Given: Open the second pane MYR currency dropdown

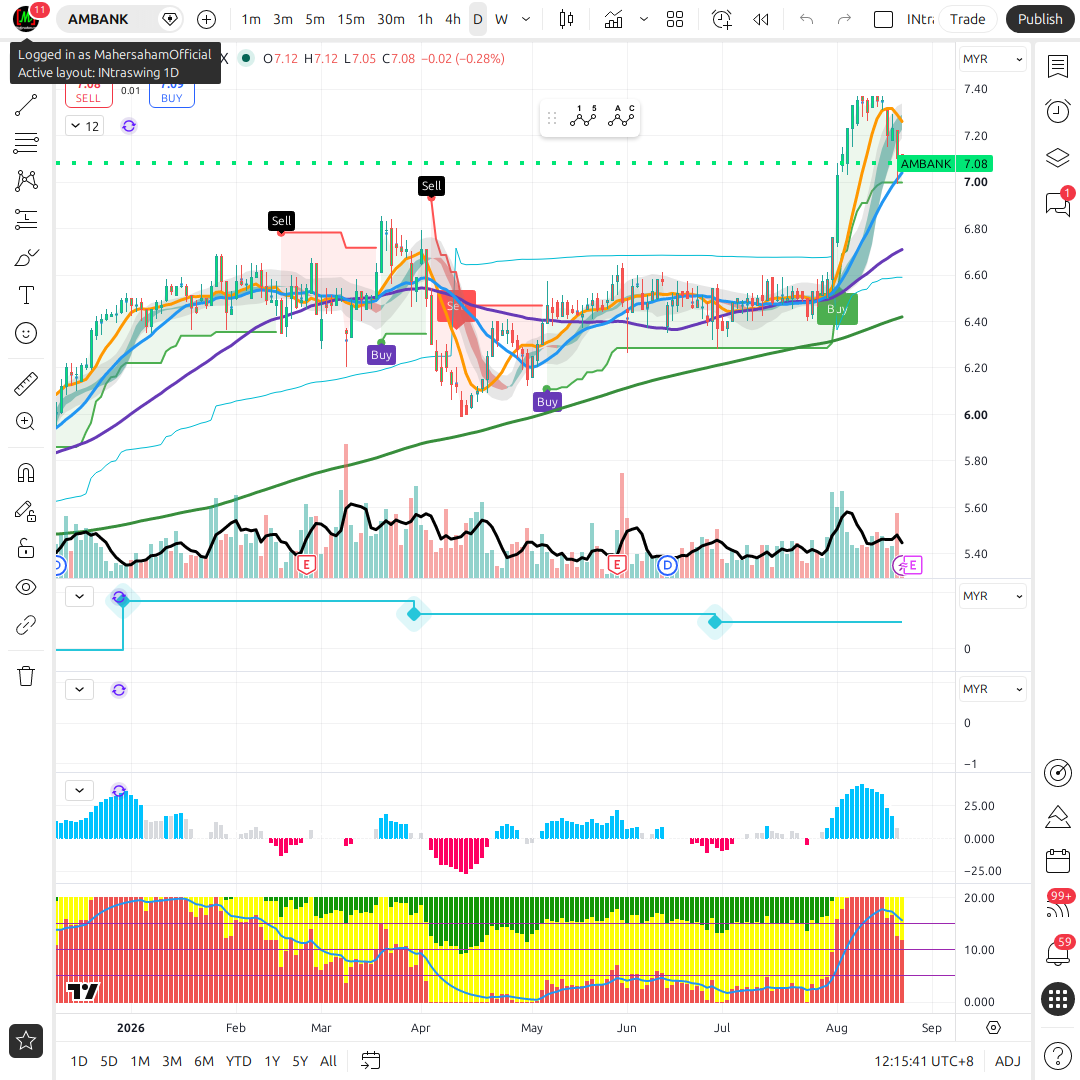Looking at the screenshot, I should tap(992, 596).
